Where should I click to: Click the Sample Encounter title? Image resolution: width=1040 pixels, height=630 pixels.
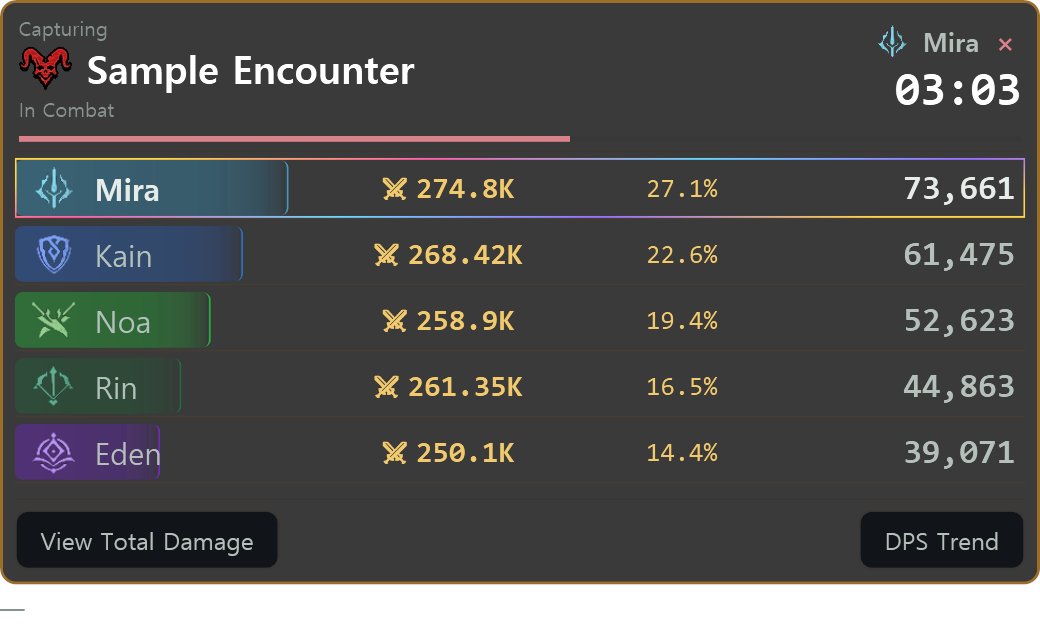(251, 70)
